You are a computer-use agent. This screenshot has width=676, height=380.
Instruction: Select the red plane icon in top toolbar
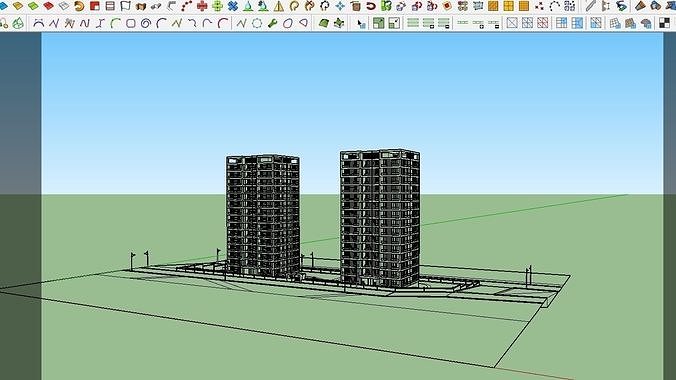point(48,6)
